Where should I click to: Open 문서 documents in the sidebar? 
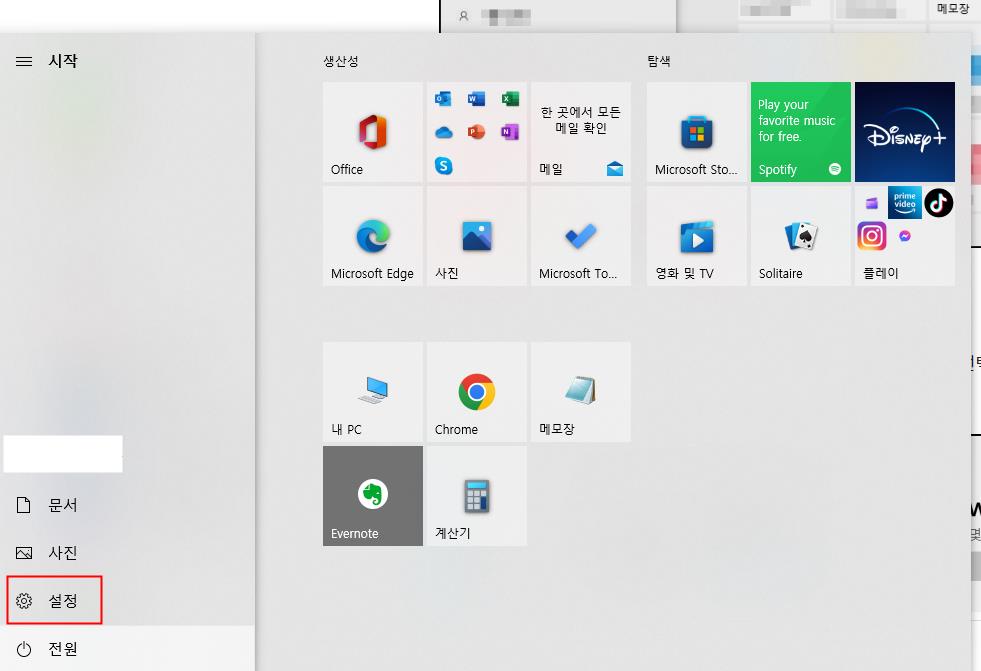click(x=127, y=505)
